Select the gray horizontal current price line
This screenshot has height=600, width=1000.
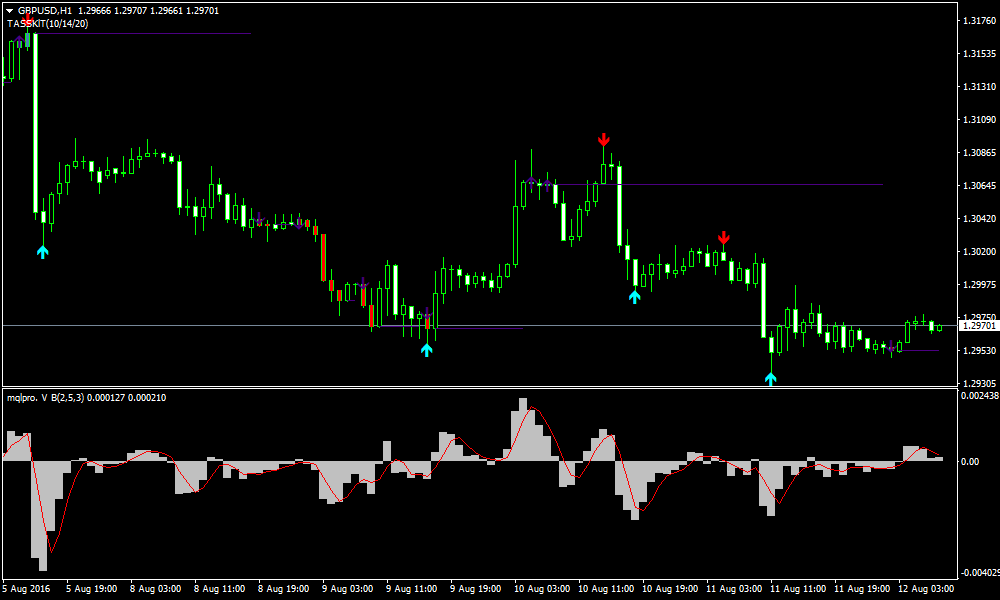tap(200, 326)
